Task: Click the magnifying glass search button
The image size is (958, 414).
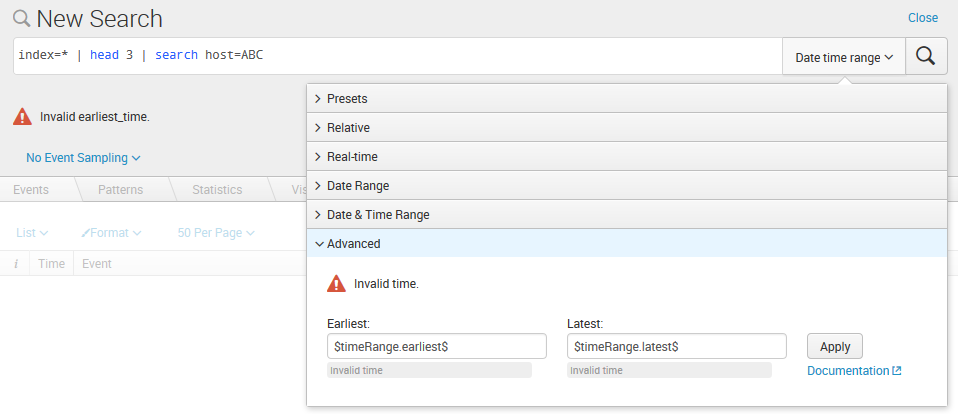Action: tap(926, 57)
